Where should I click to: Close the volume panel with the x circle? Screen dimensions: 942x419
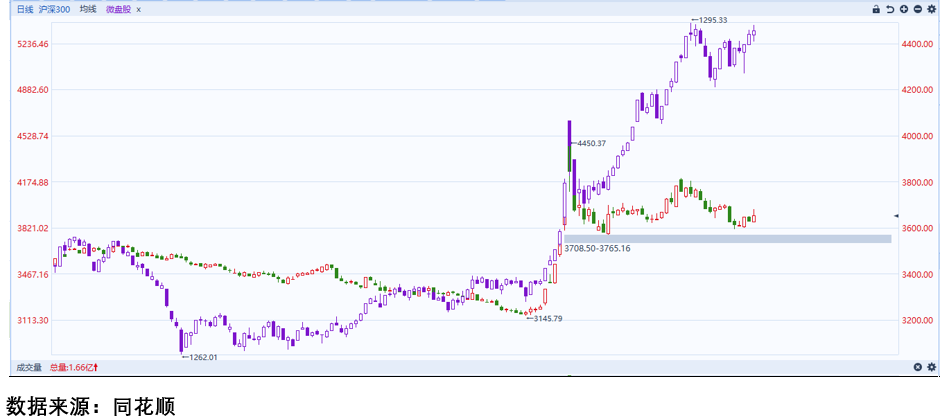click(917, 367)
